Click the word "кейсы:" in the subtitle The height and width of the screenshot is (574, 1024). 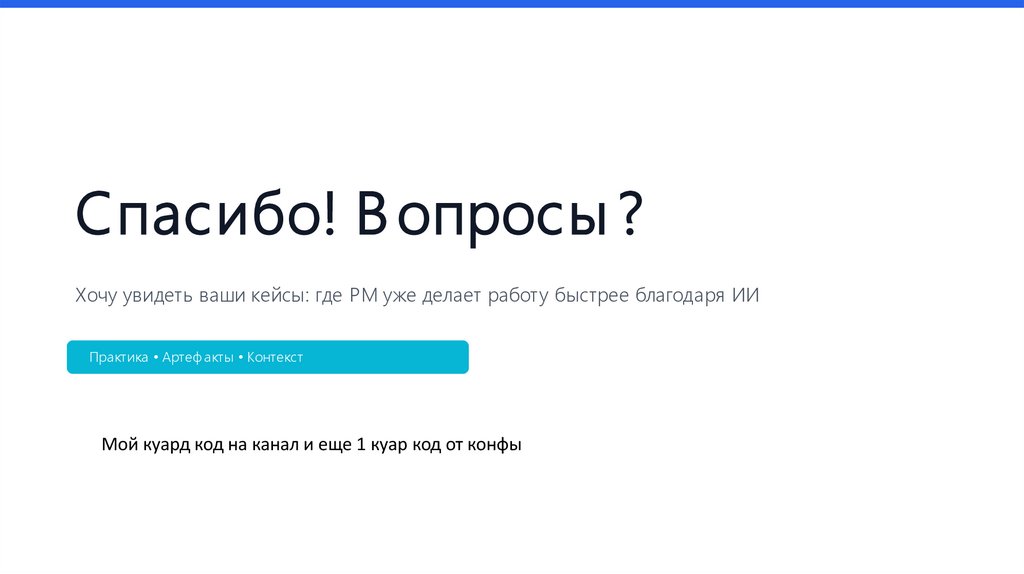click(x=282, y=297)
